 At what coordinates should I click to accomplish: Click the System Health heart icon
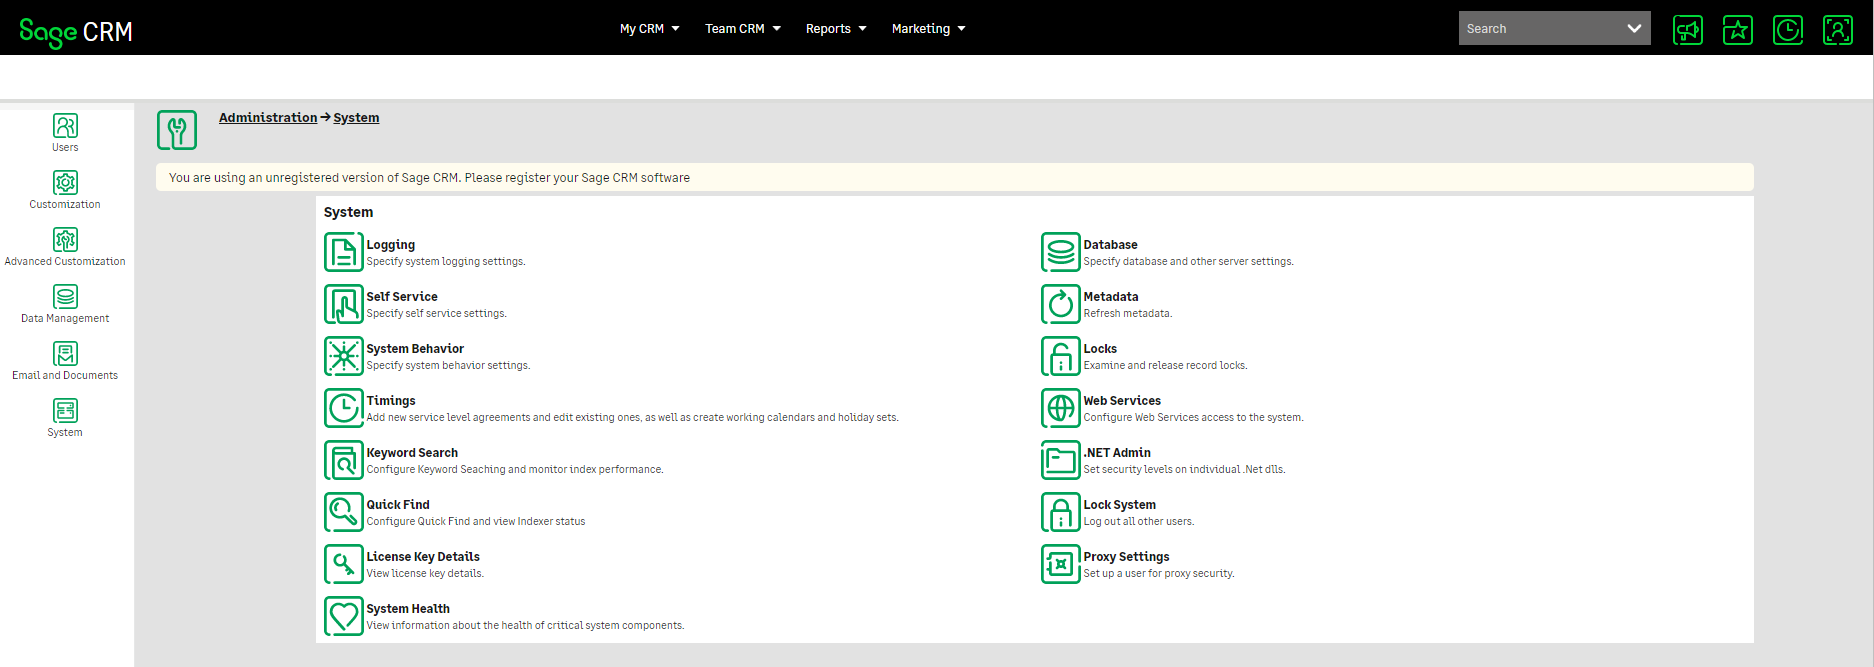[x=344, y=616]
